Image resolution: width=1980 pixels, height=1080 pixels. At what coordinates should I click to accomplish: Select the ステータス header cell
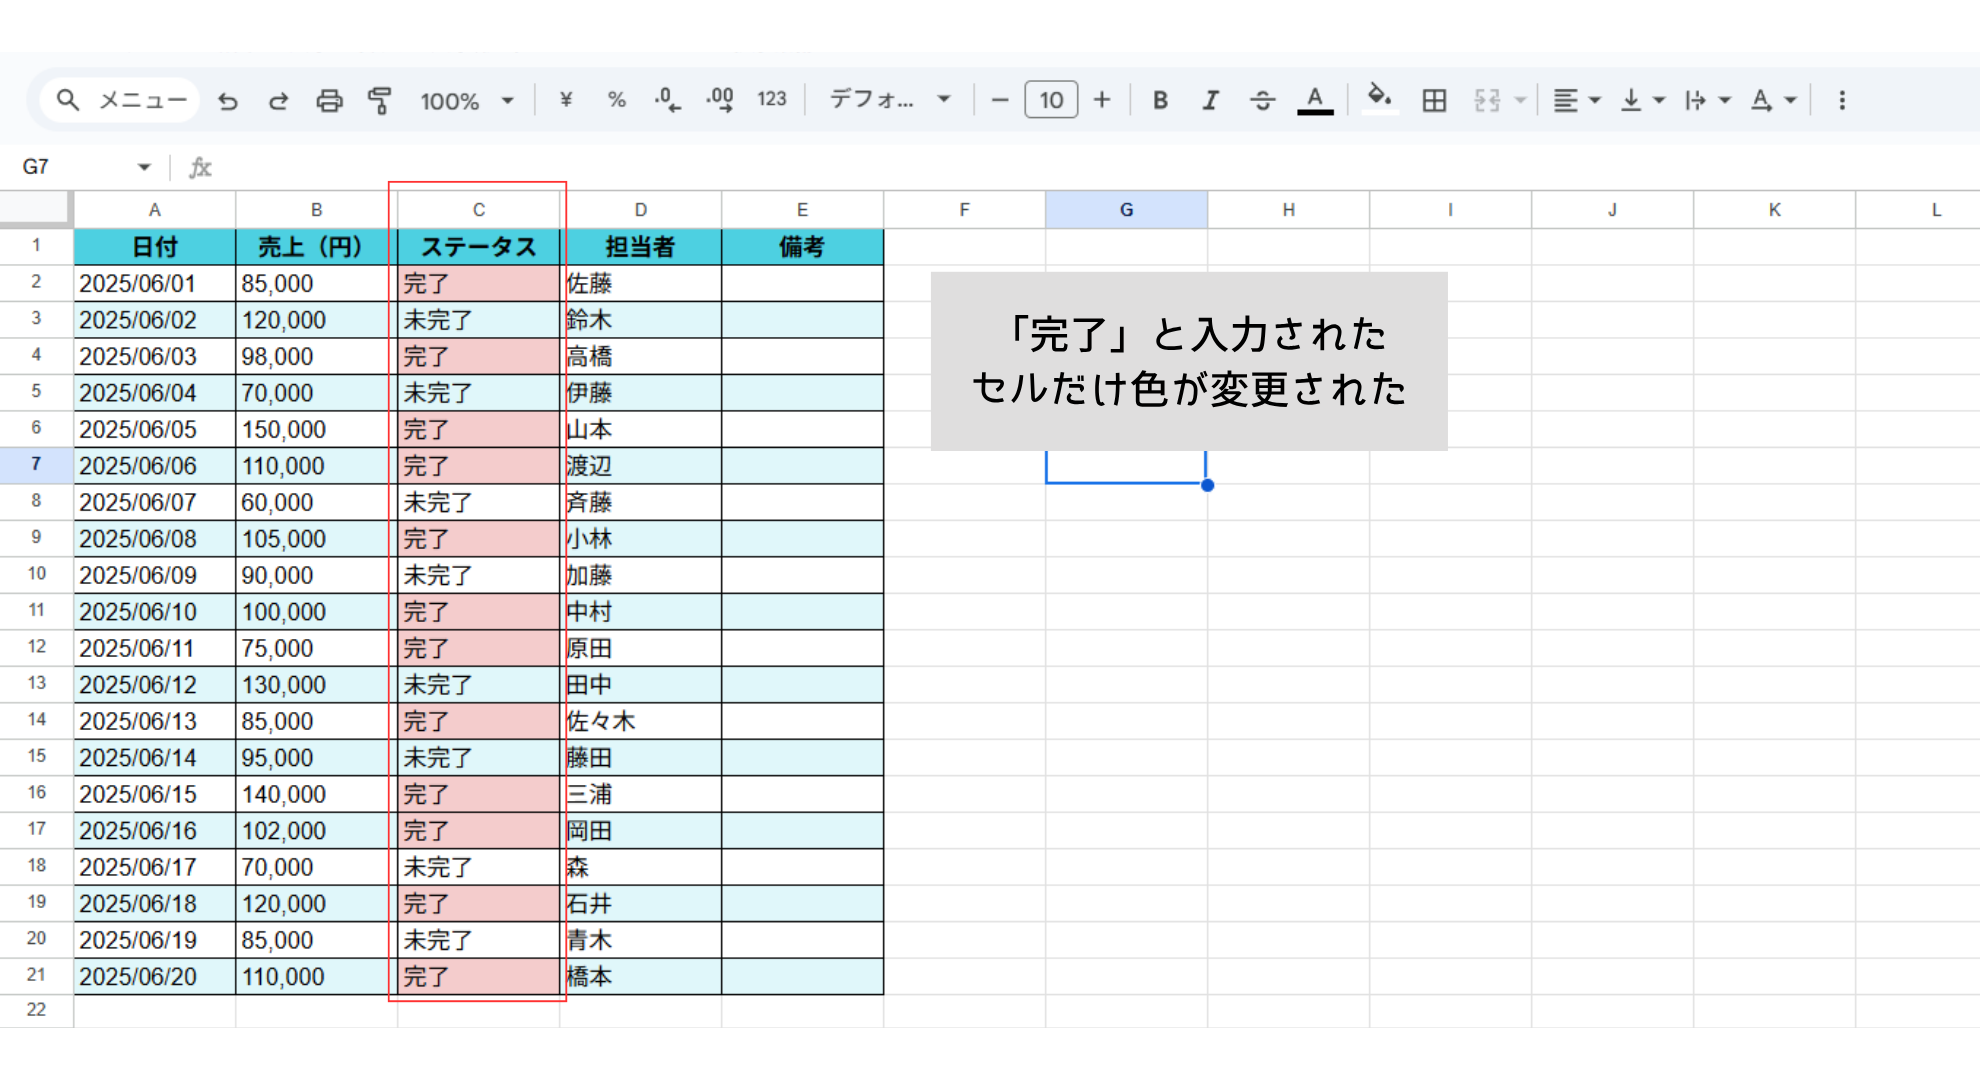coord(479,247)
